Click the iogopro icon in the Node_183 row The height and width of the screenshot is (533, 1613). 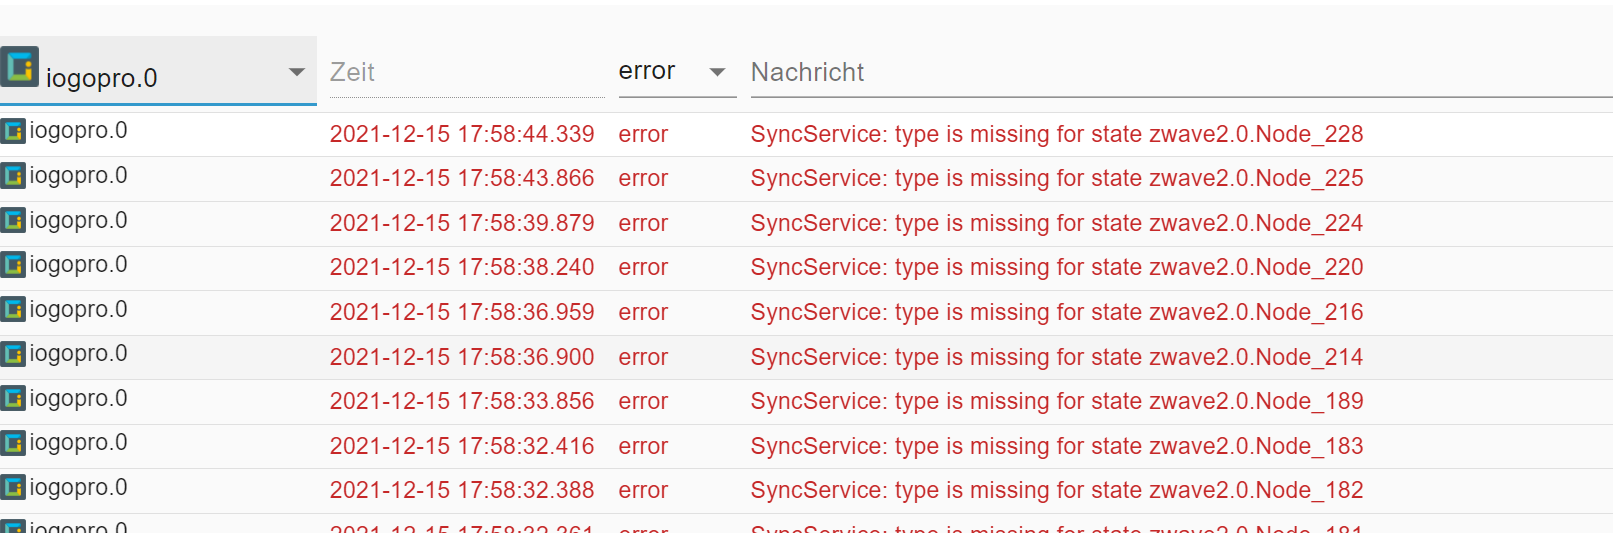[x=13, y=443]
